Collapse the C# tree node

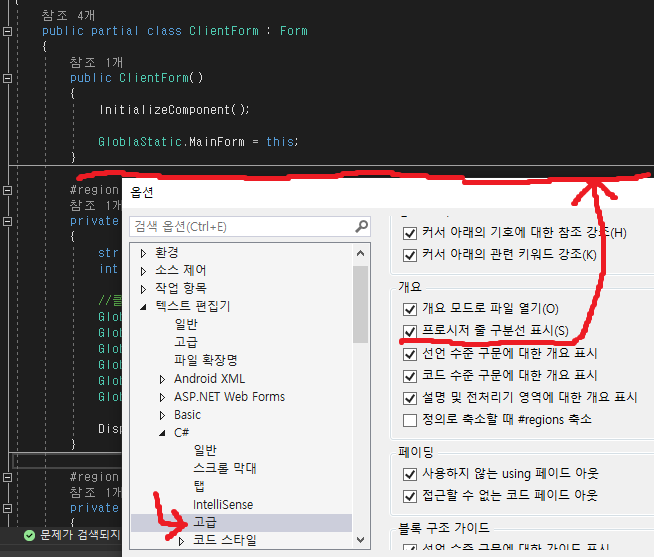[x=162, y=433]
